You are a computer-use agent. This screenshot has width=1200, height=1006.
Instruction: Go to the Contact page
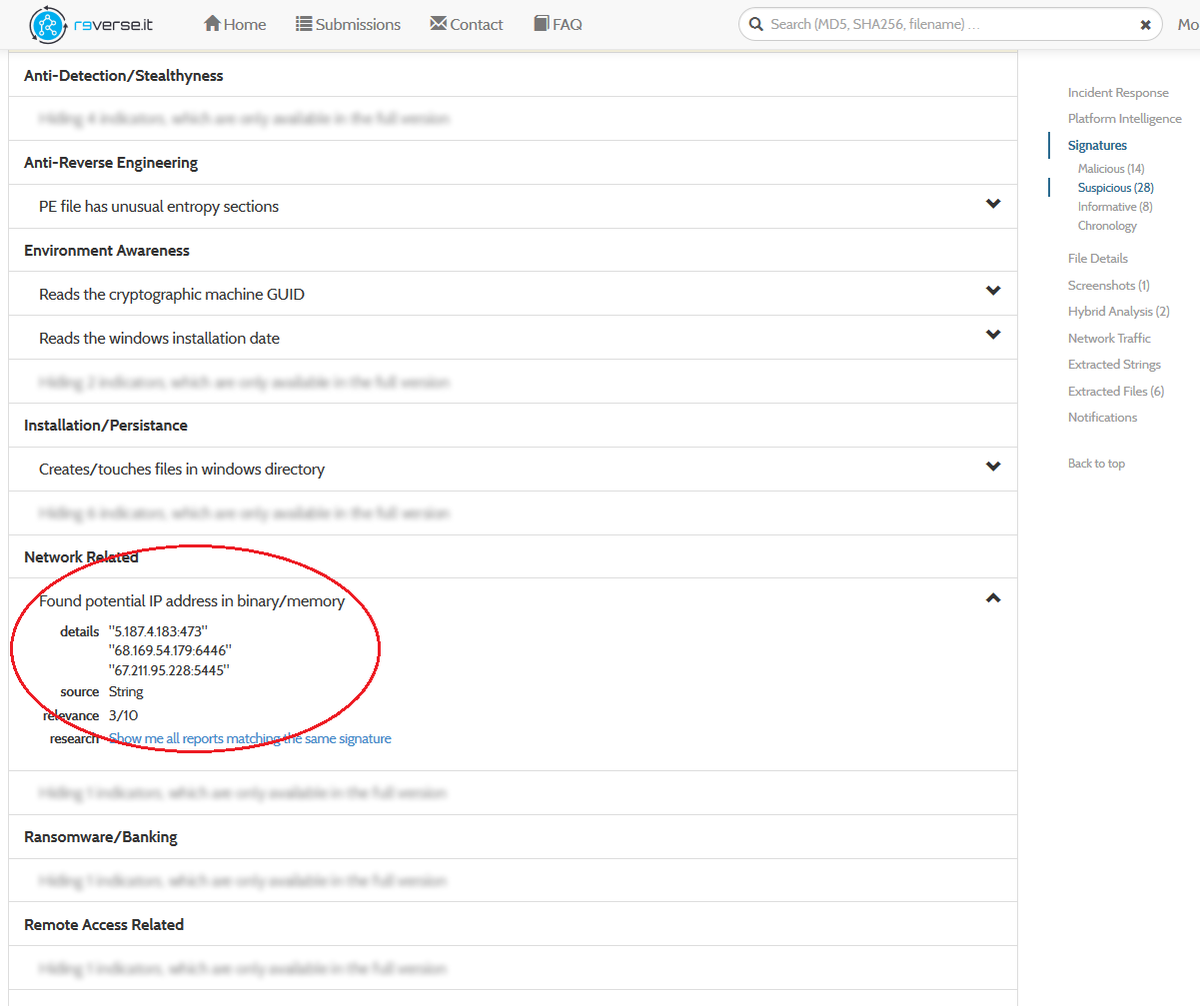467,24
